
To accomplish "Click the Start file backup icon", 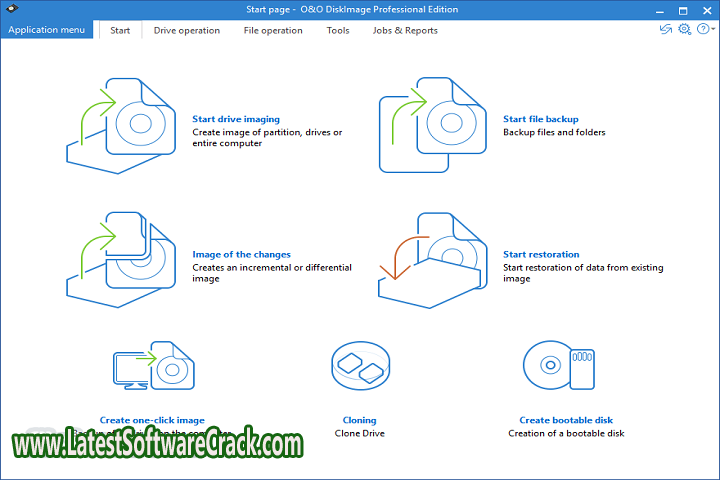I will coord(433,125).
